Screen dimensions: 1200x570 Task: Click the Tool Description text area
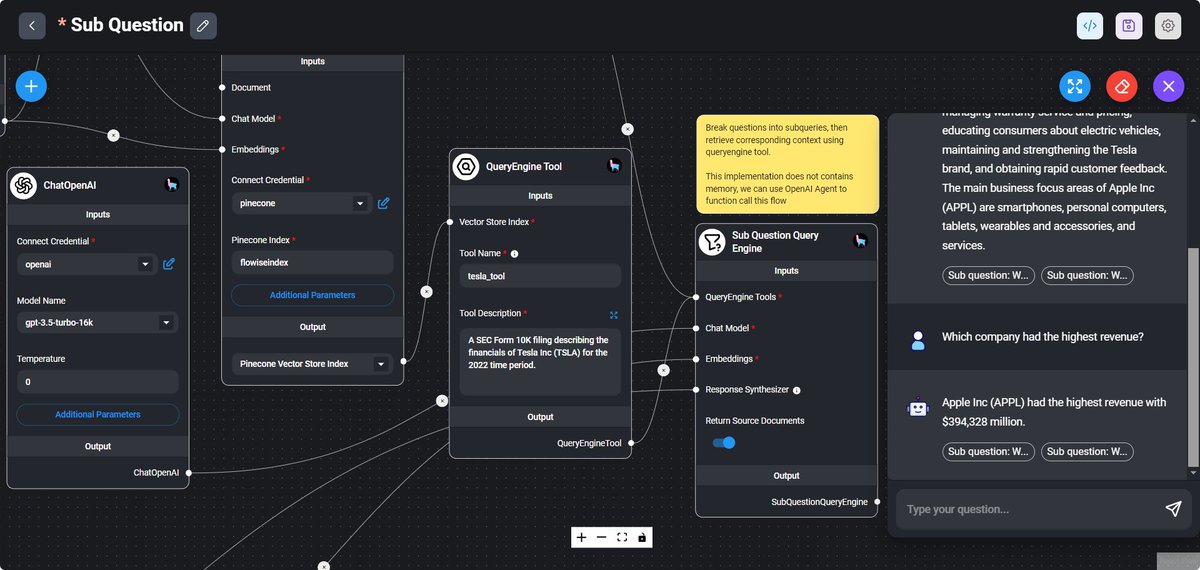pyautogui.click(x=540, y=361)
